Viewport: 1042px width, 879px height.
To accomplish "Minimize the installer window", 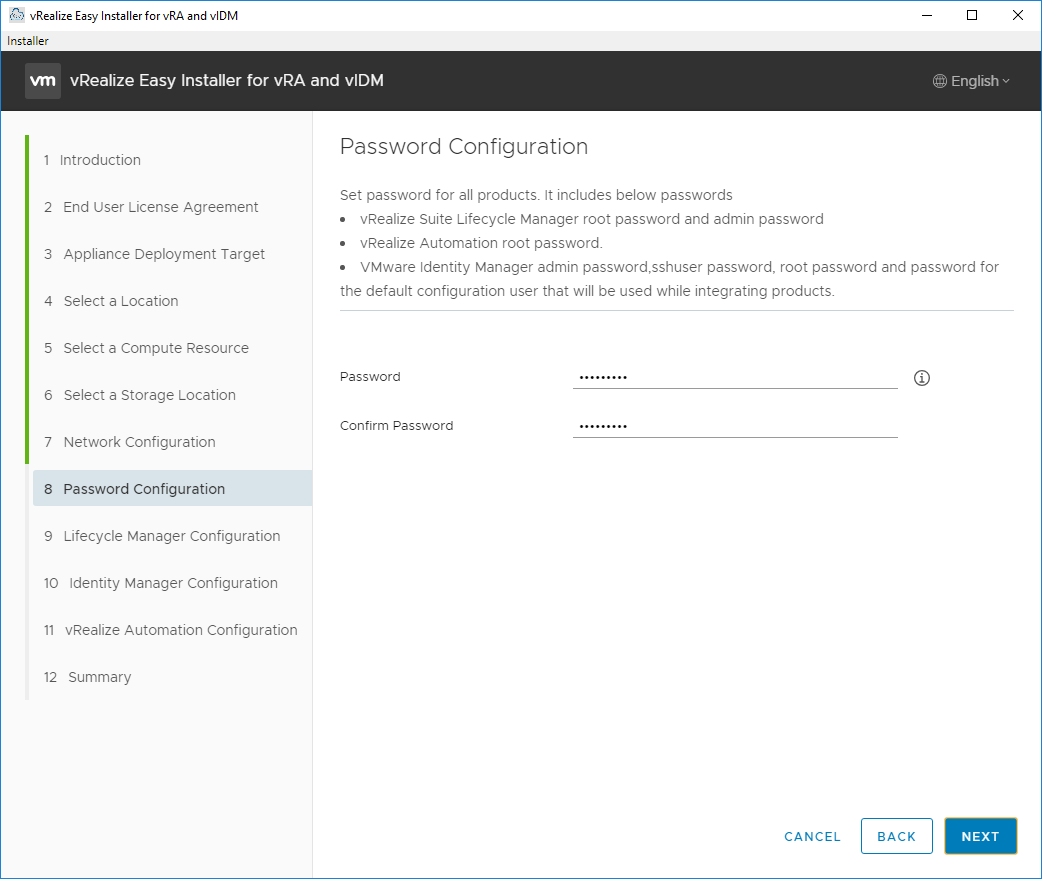I will [927, 15].
